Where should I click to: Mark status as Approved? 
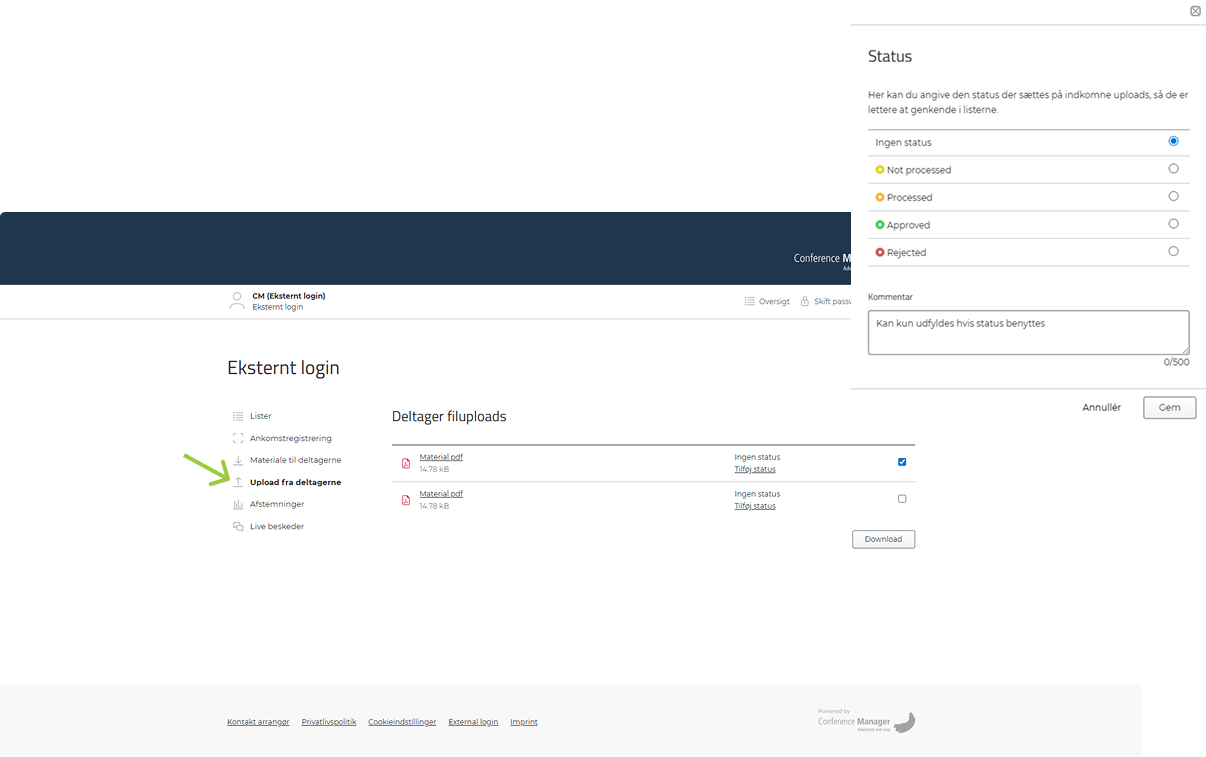pos(1174,224)
